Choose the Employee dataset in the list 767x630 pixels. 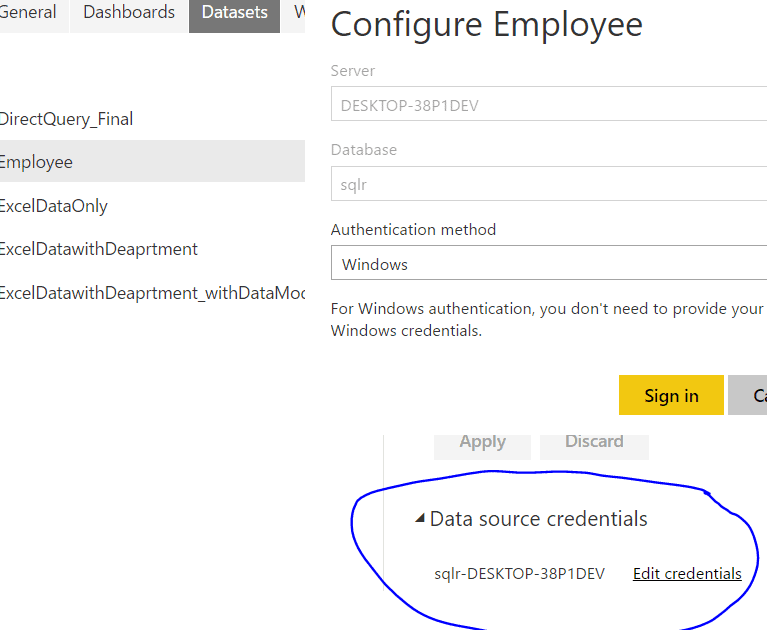(x=37, y=162)
